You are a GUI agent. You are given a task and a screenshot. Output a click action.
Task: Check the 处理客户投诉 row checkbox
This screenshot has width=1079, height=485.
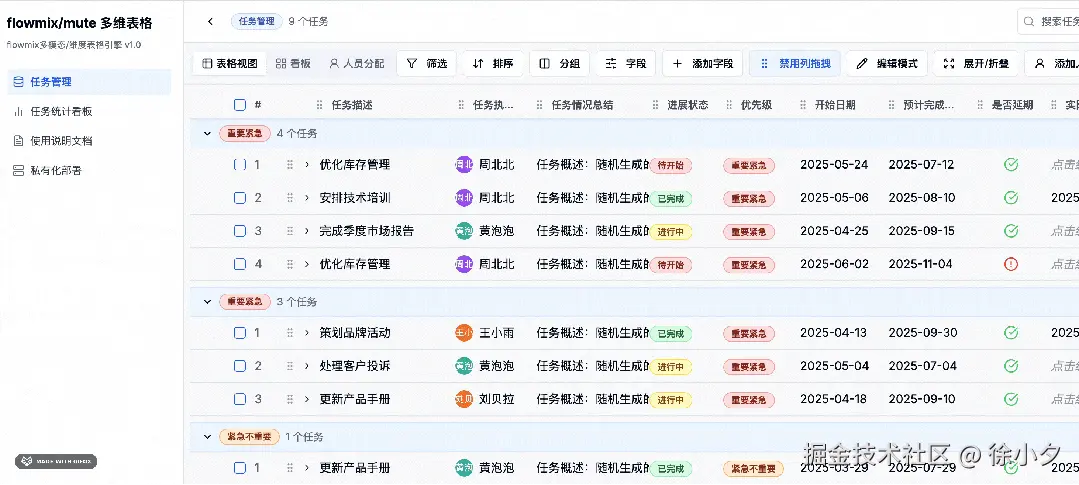[x=239, y=366]
